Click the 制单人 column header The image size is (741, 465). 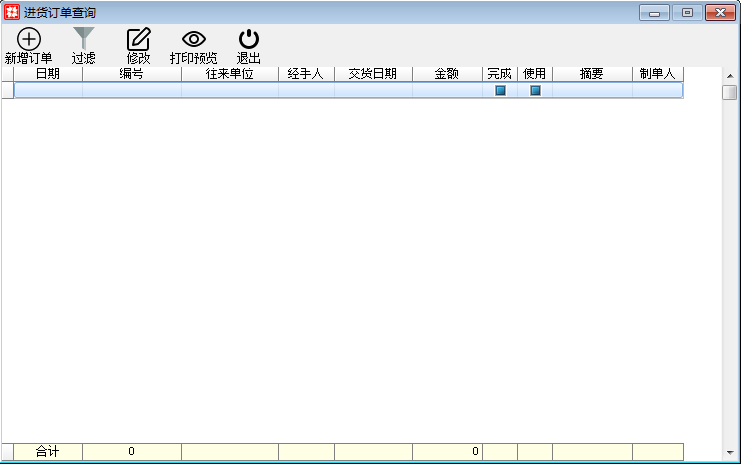(657, 74)
